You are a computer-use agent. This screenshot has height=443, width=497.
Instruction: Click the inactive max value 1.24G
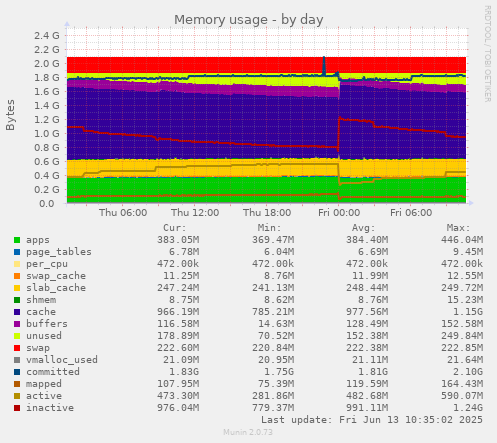tap(468, 408)
